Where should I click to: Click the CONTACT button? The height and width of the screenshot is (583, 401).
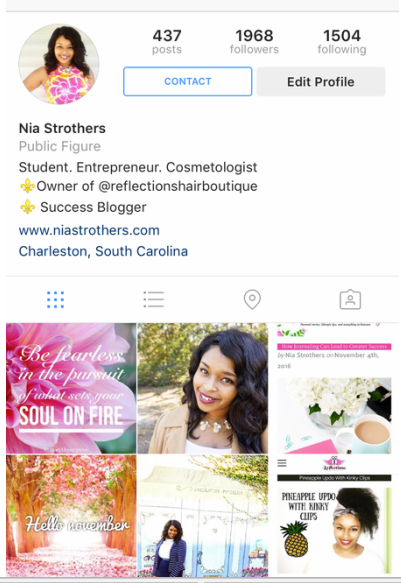pyautogui.click(x=188, y=81)
